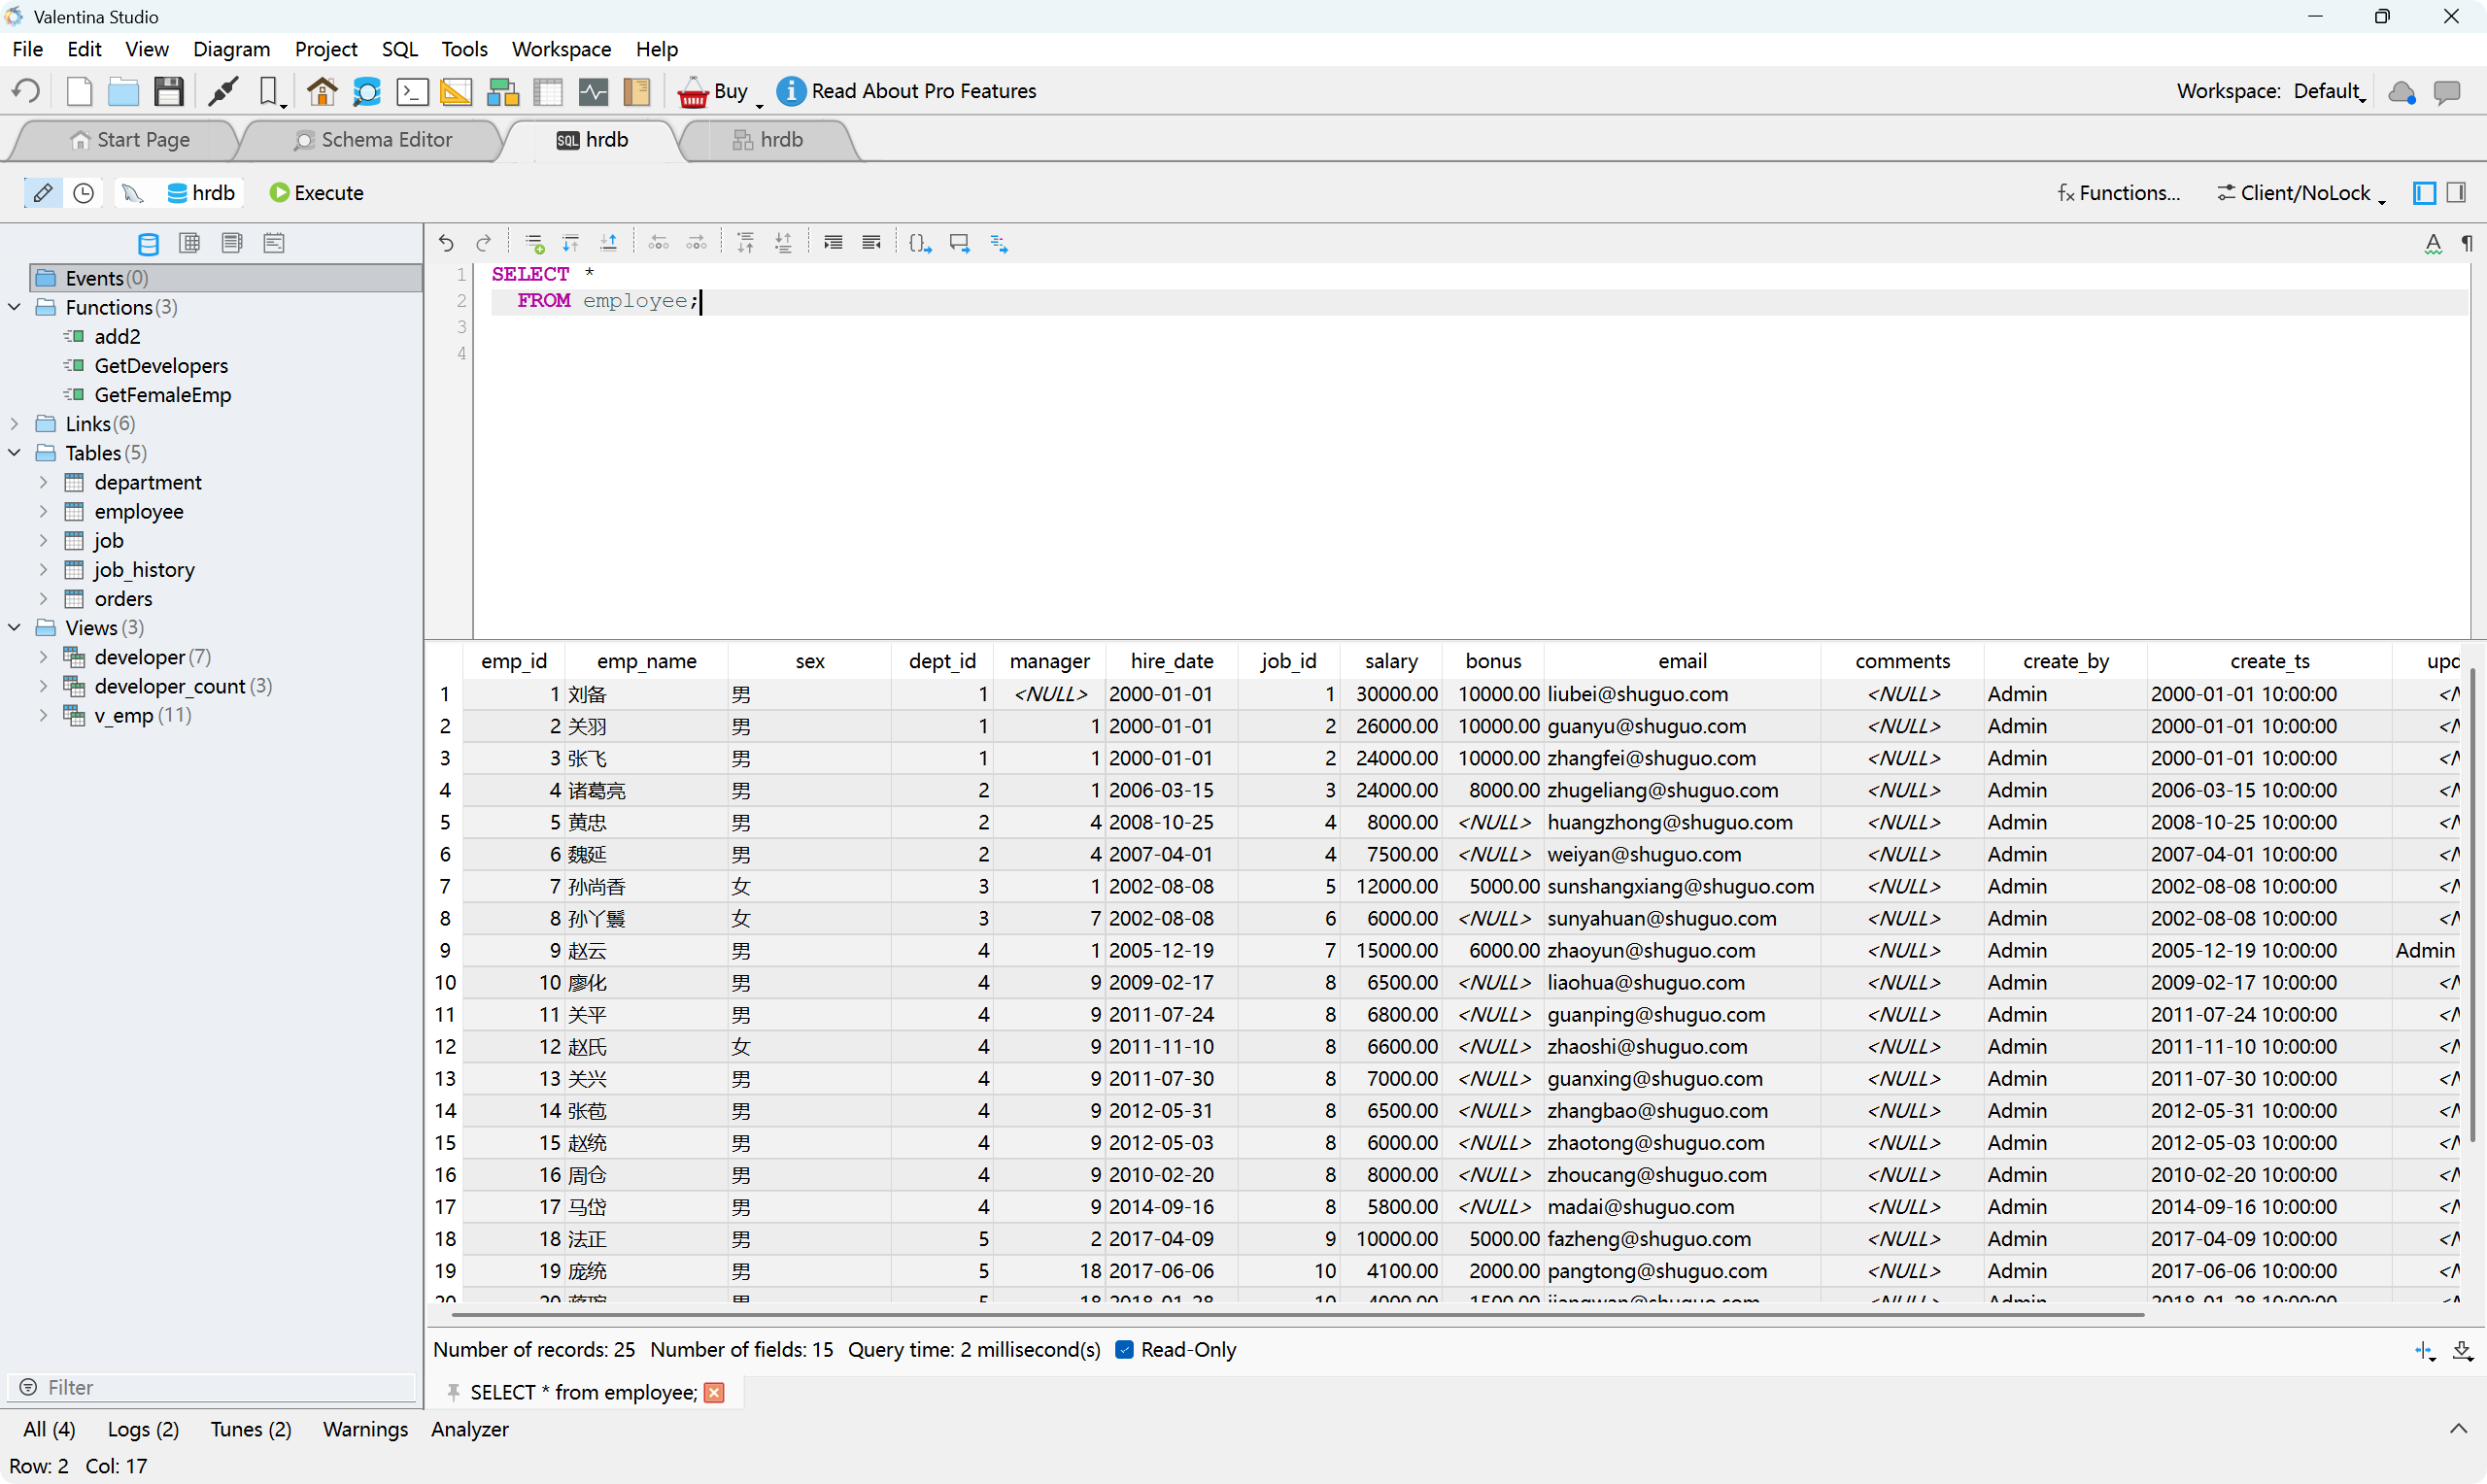
Task: Open the SQL menu
Action: pyautogui.click(x=399, y=49)
